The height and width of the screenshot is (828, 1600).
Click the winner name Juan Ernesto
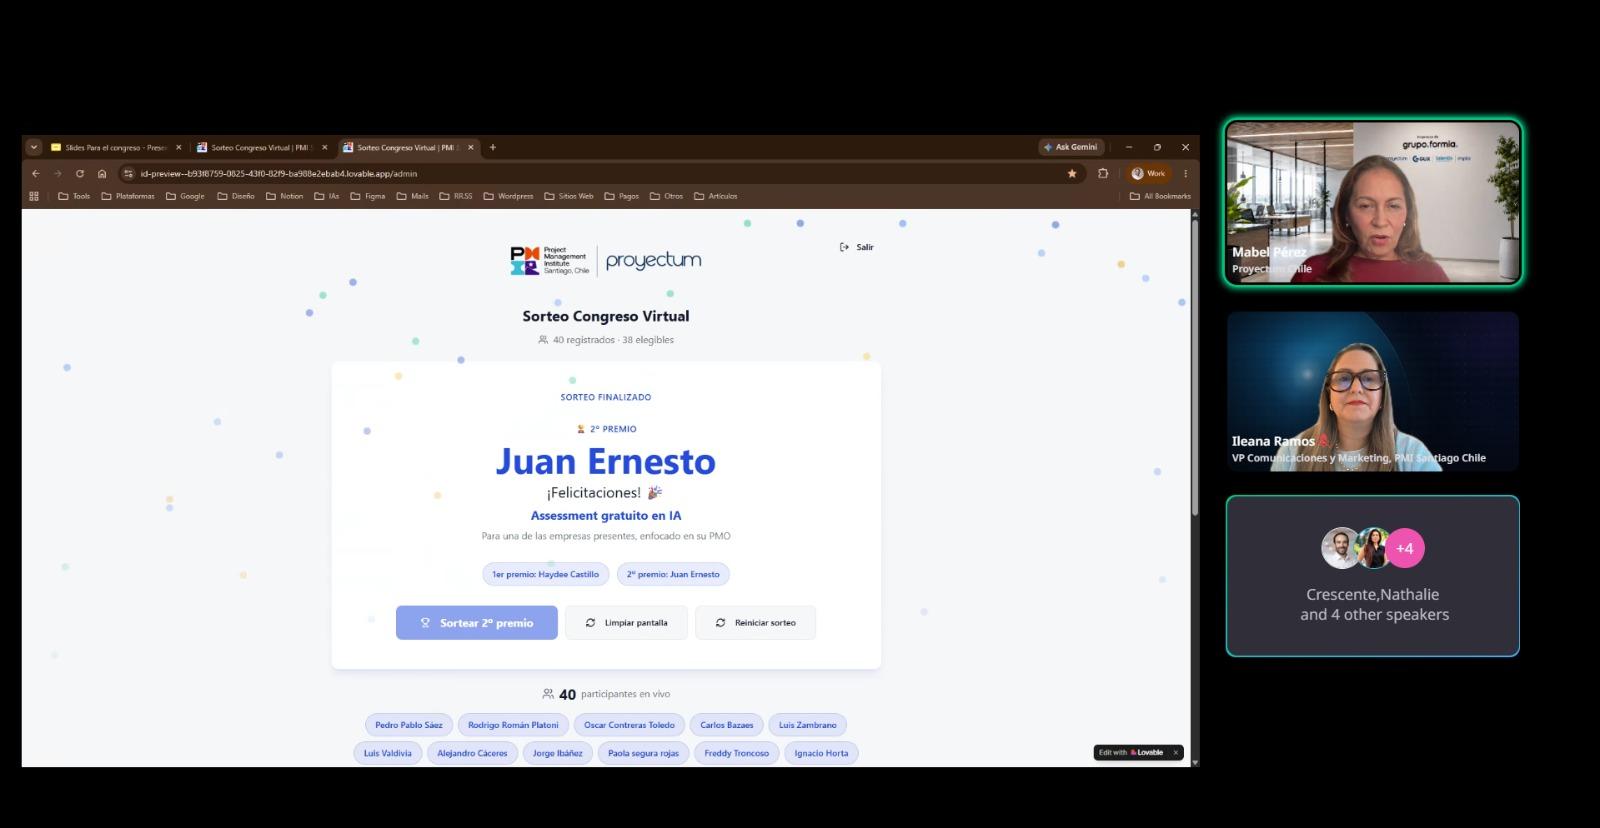pos(606,461)
